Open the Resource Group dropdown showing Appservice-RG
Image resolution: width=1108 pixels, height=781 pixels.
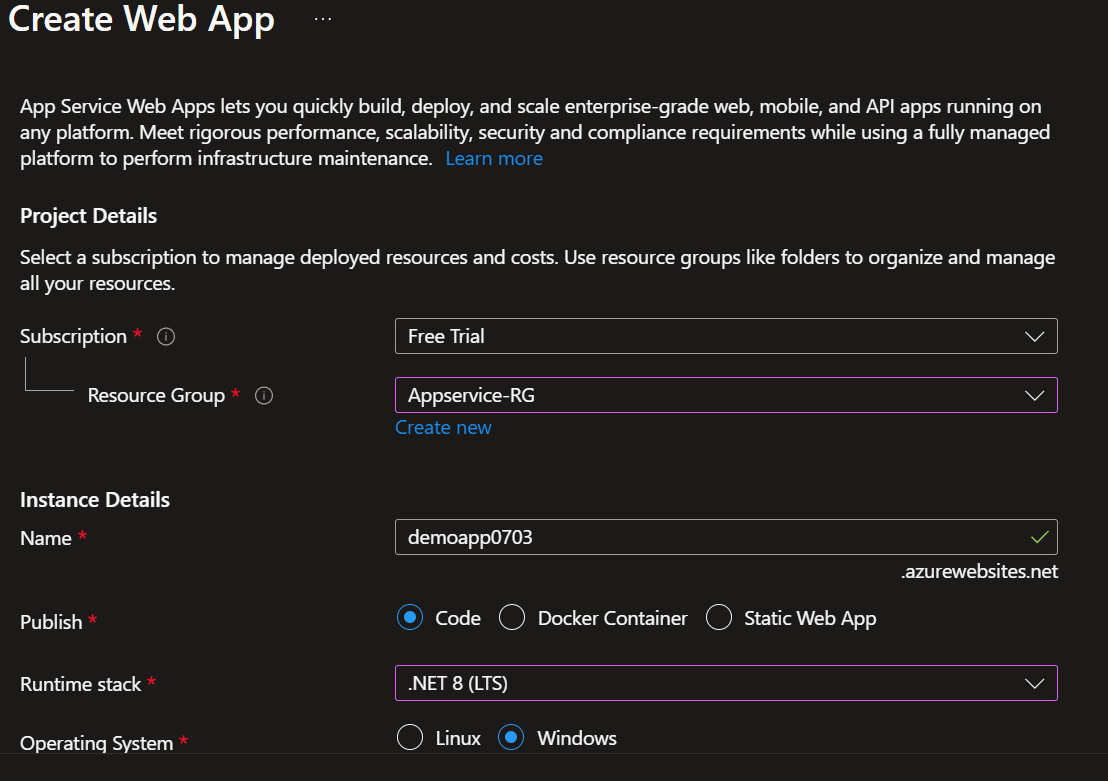[x=726, y=395]
